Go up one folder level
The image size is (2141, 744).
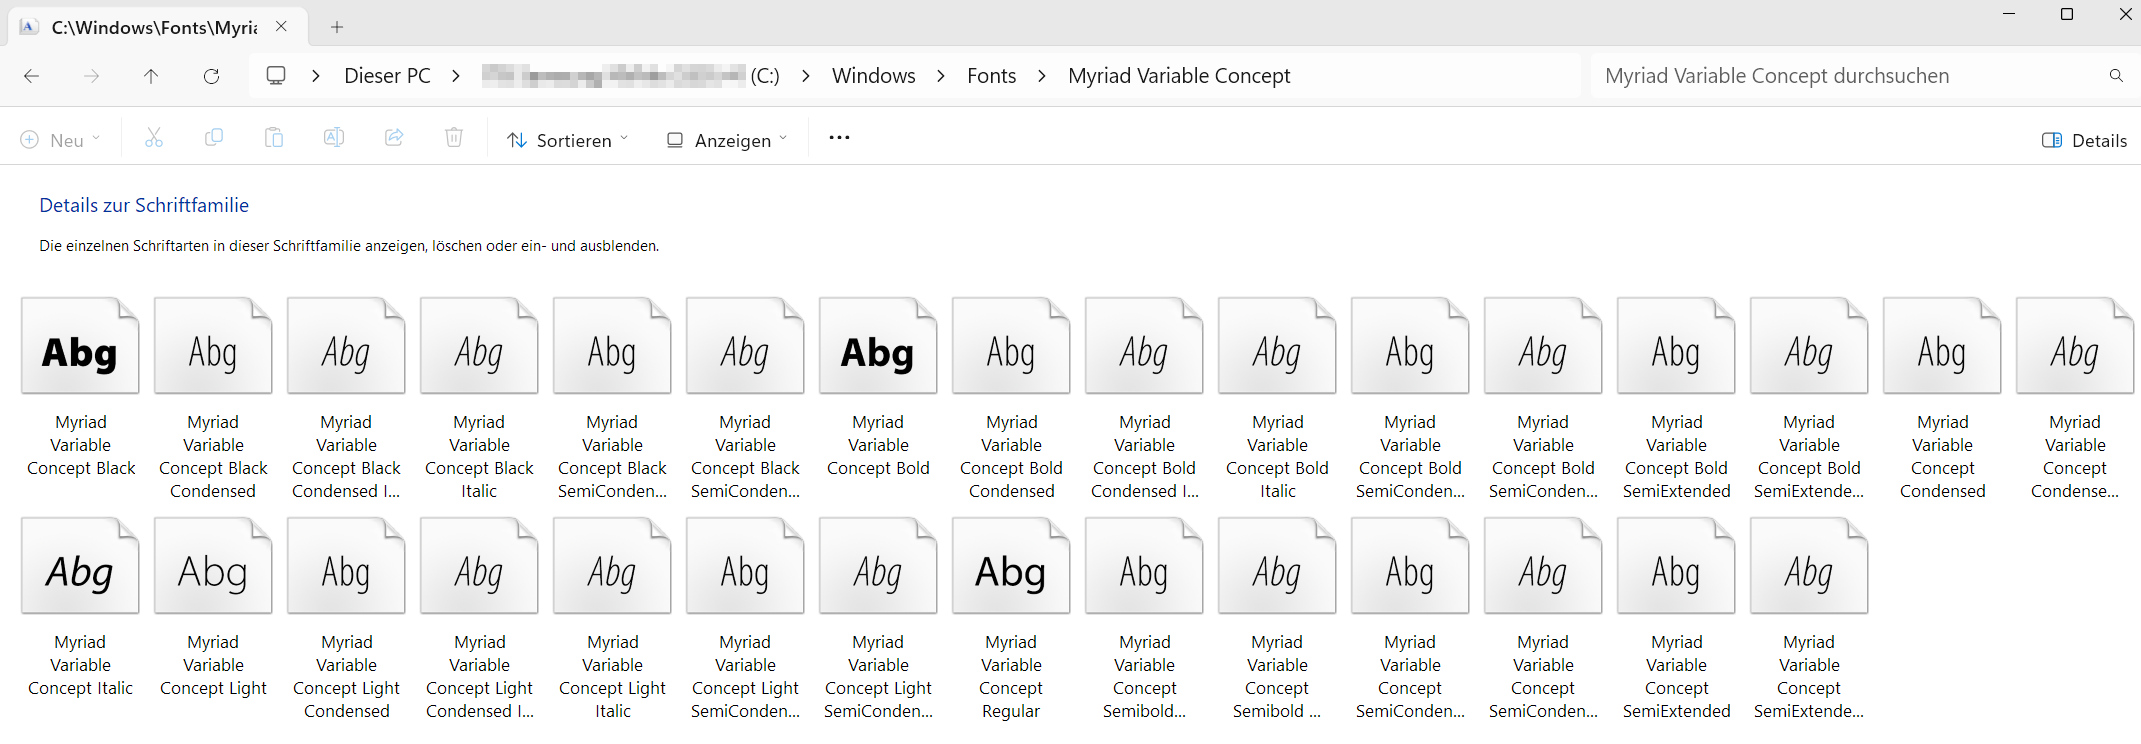(x=151, y=76)
